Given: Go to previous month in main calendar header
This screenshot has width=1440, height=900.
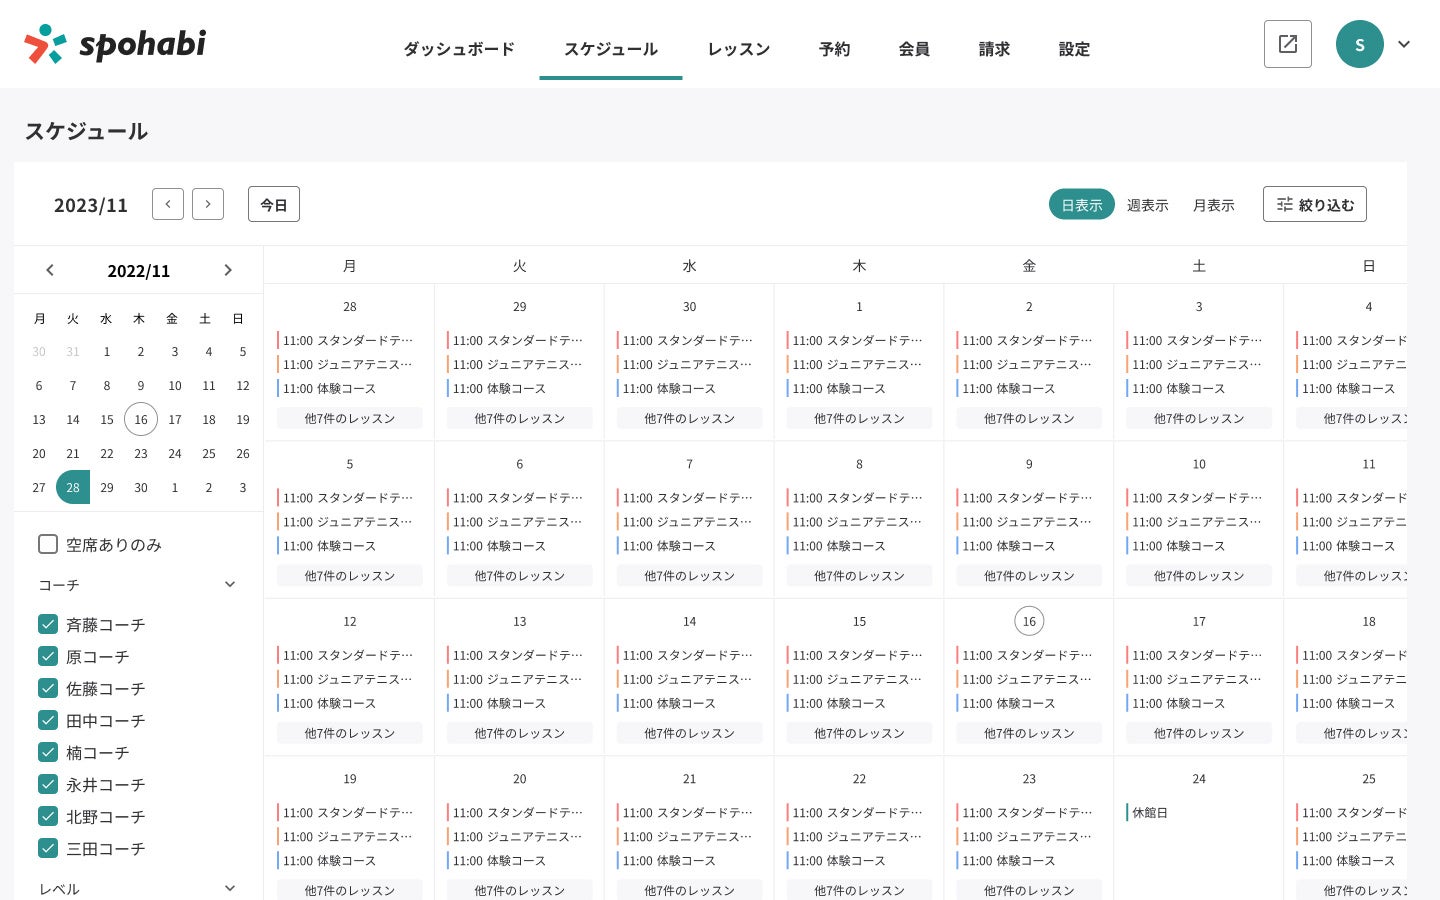Looking at the screenshot, I should (x=168, y=204).
